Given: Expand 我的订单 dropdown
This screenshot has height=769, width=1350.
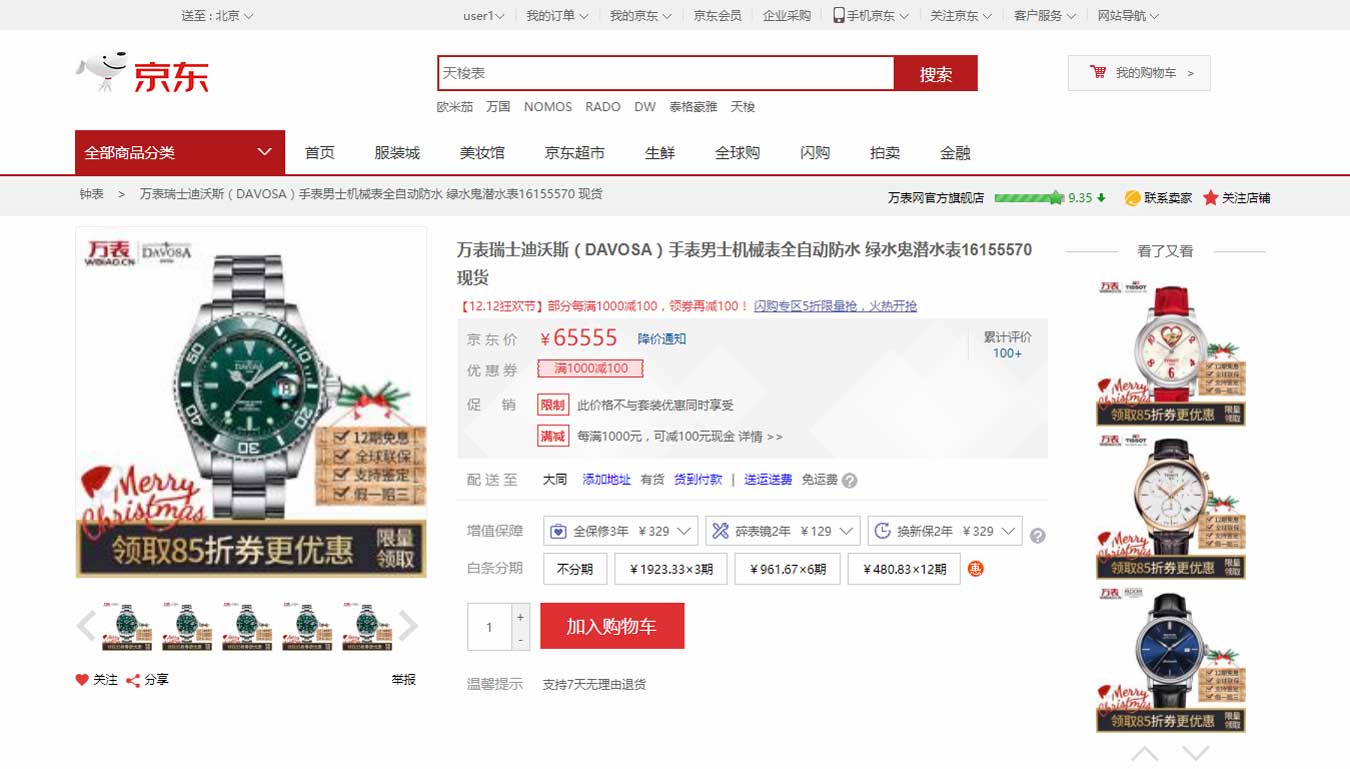Looking at the screenshot, I should pos(557,15).
